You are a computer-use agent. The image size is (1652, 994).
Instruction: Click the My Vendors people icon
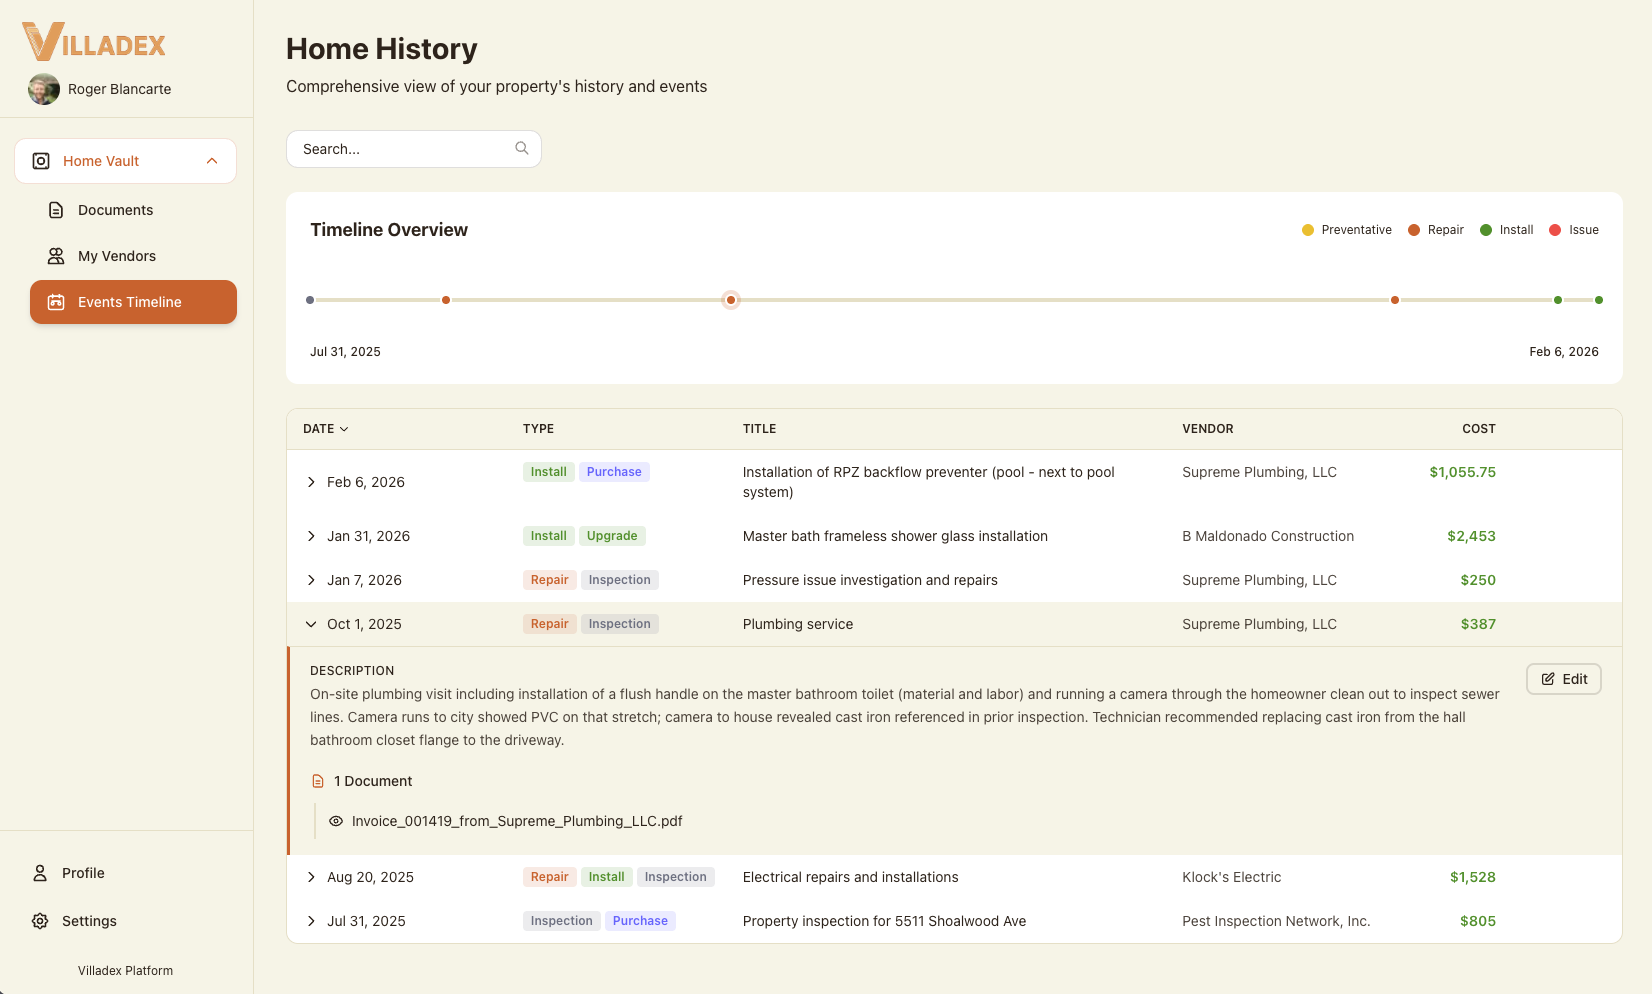pos(55,256)
